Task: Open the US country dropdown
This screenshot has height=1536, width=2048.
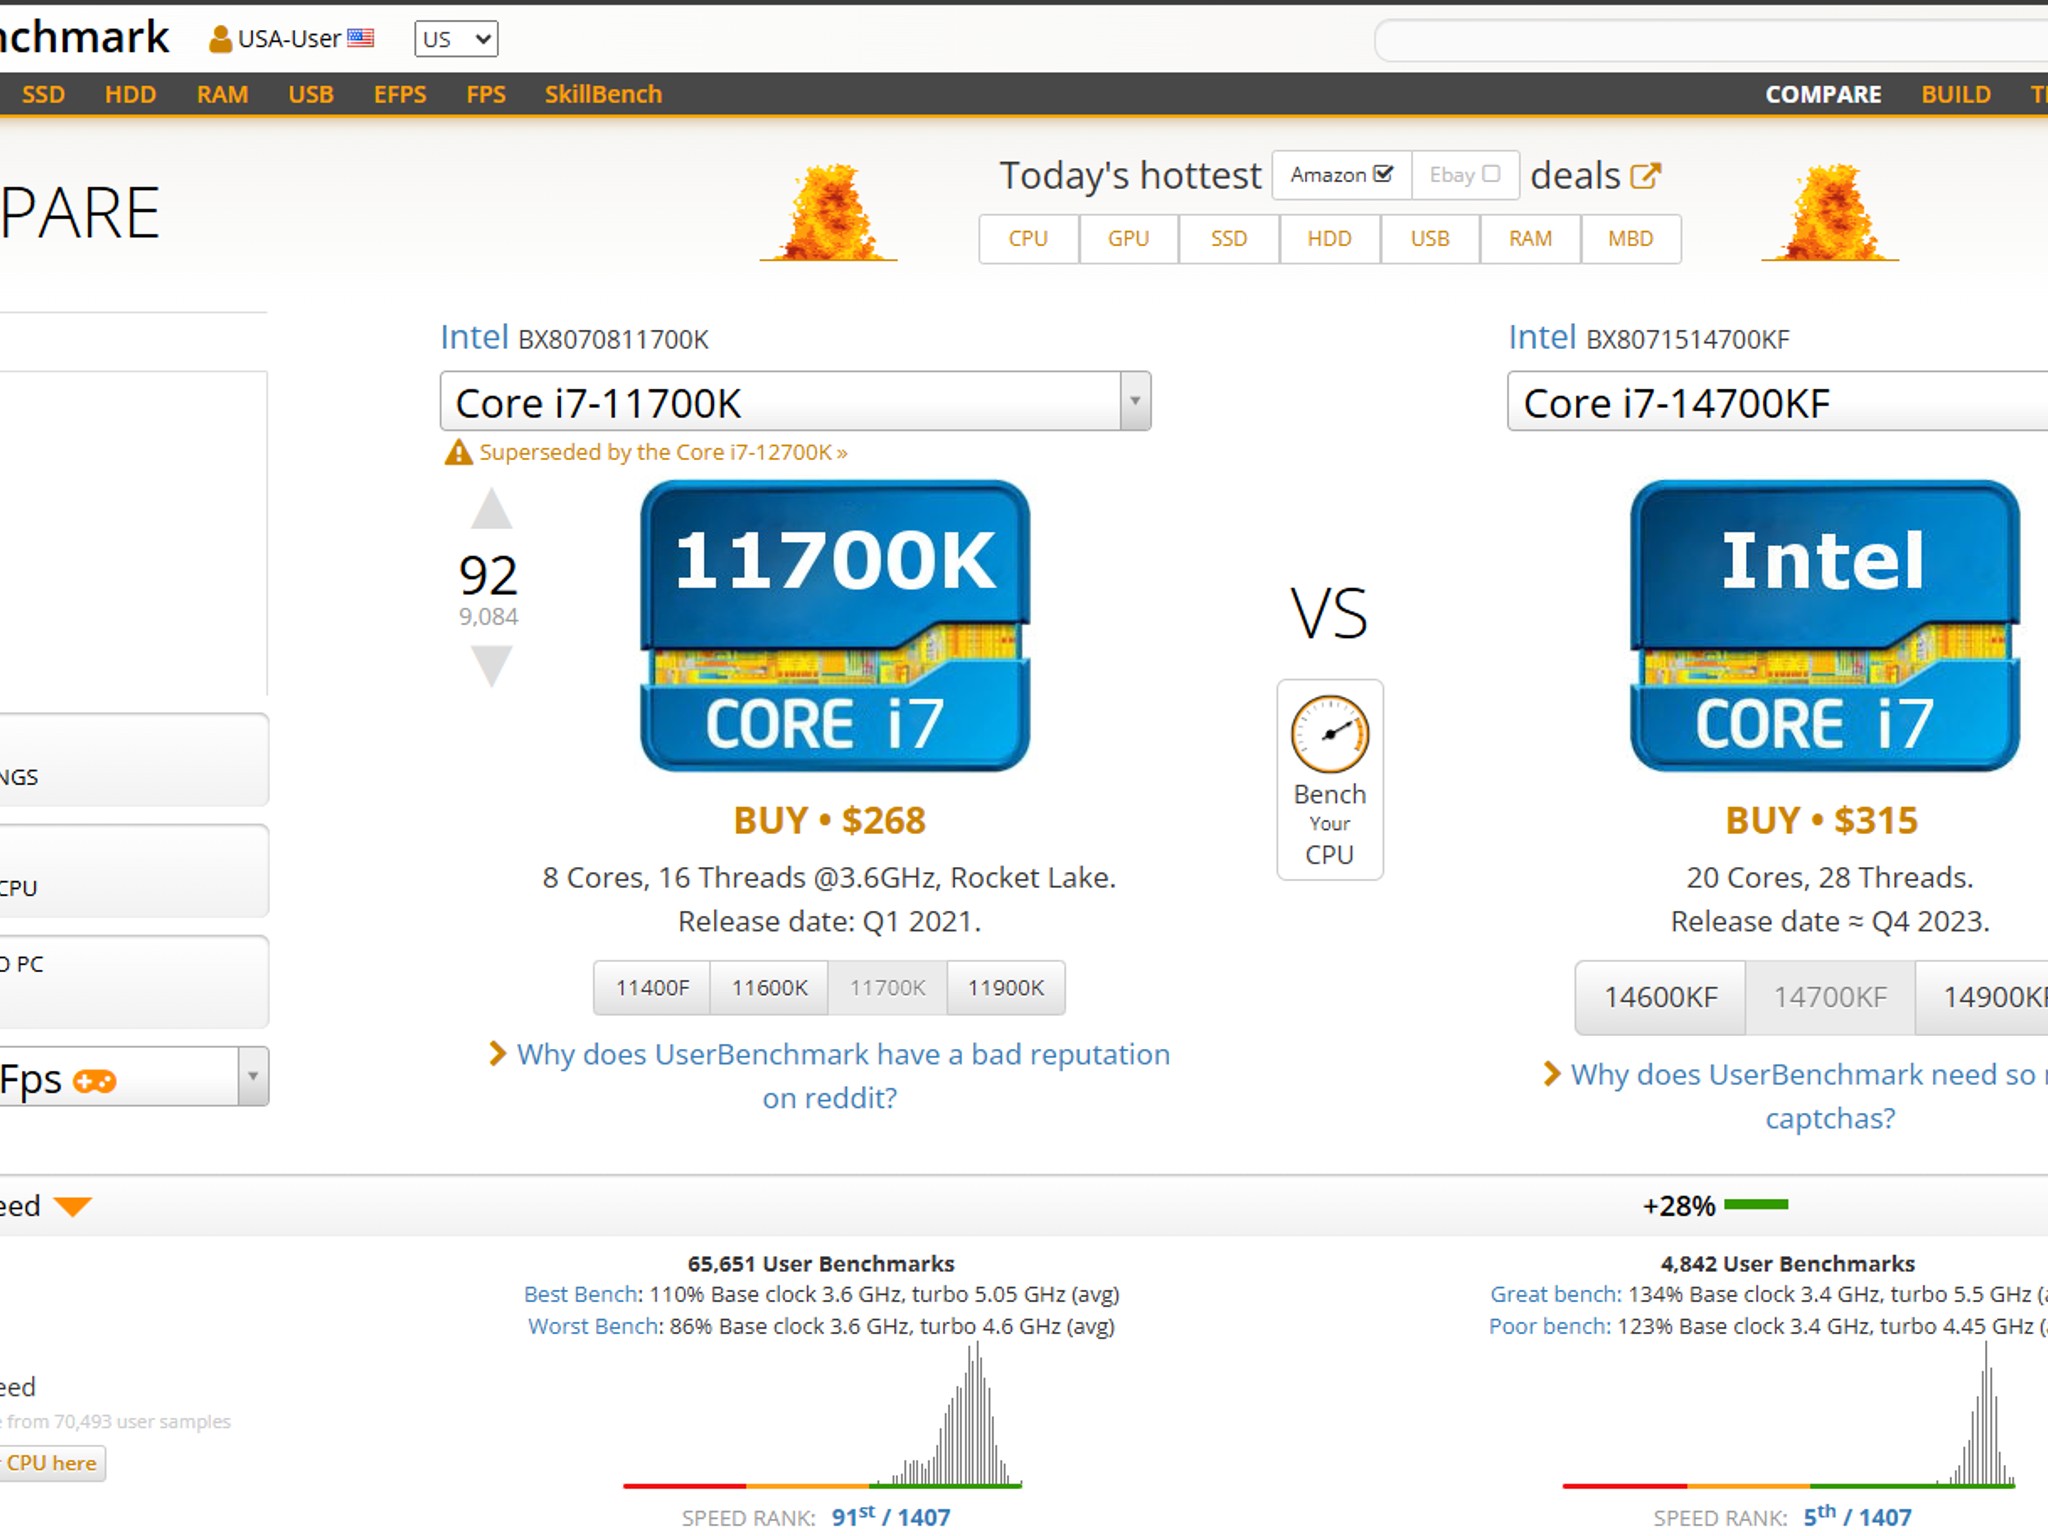Action: tap(456, 39)
